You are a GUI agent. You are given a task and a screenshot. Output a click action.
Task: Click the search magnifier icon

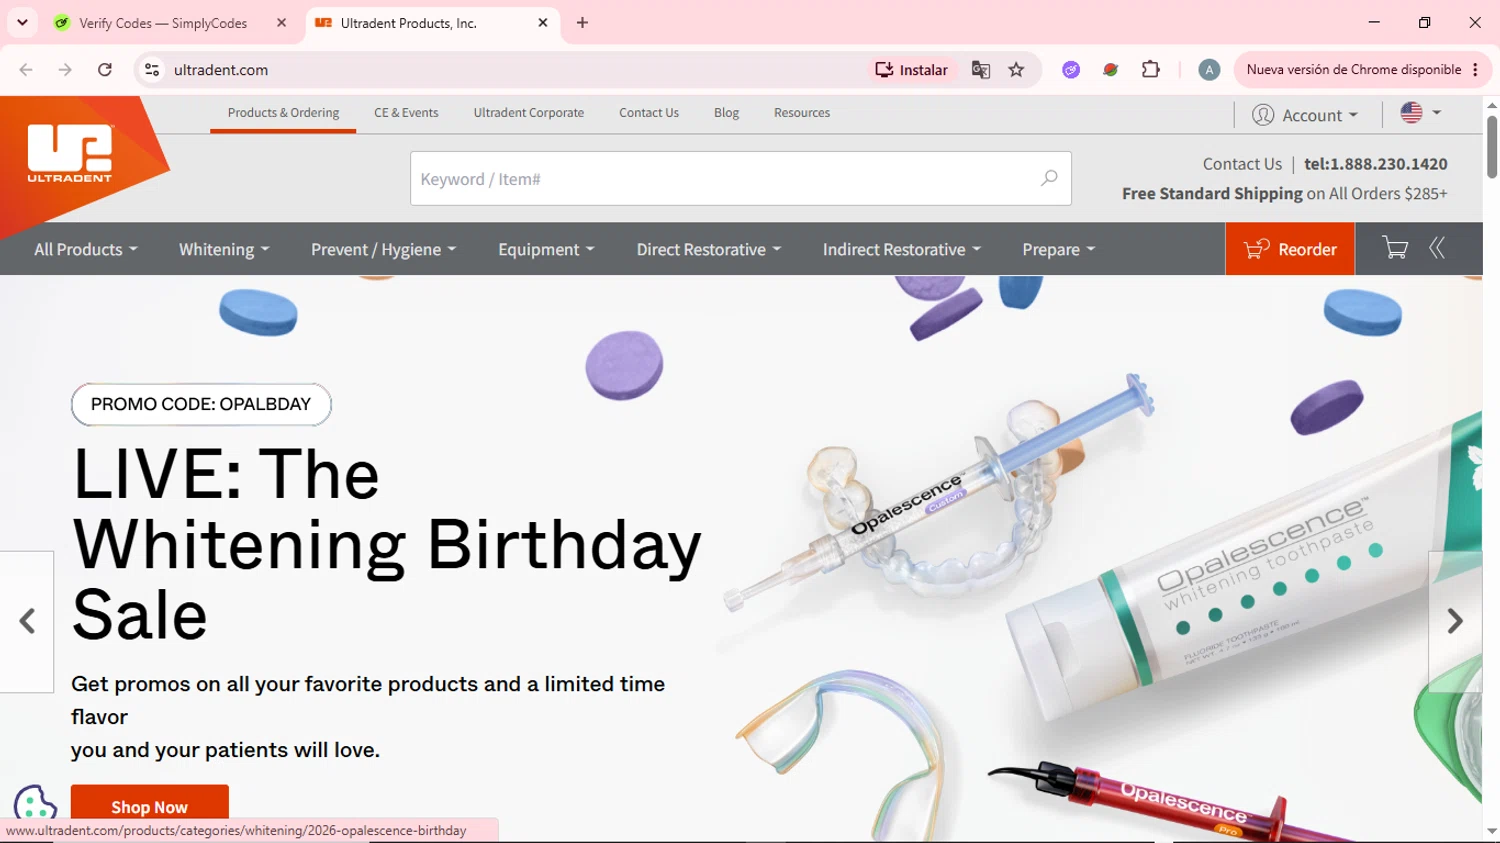(1049, 178)
